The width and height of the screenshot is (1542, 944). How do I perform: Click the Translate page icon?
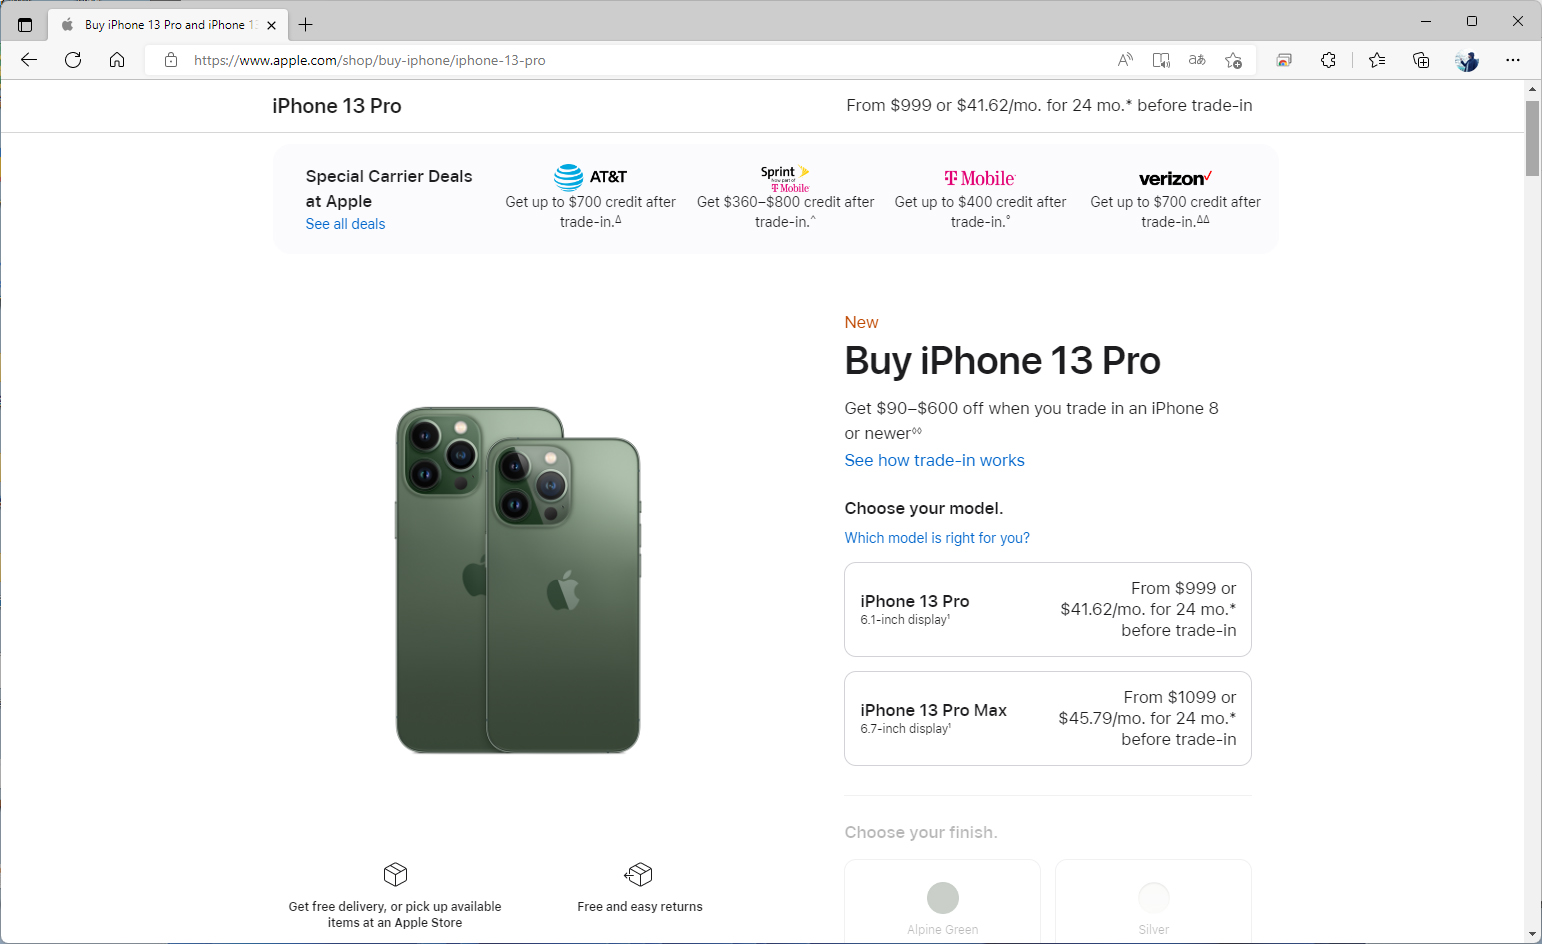[x=1196, y=60]
